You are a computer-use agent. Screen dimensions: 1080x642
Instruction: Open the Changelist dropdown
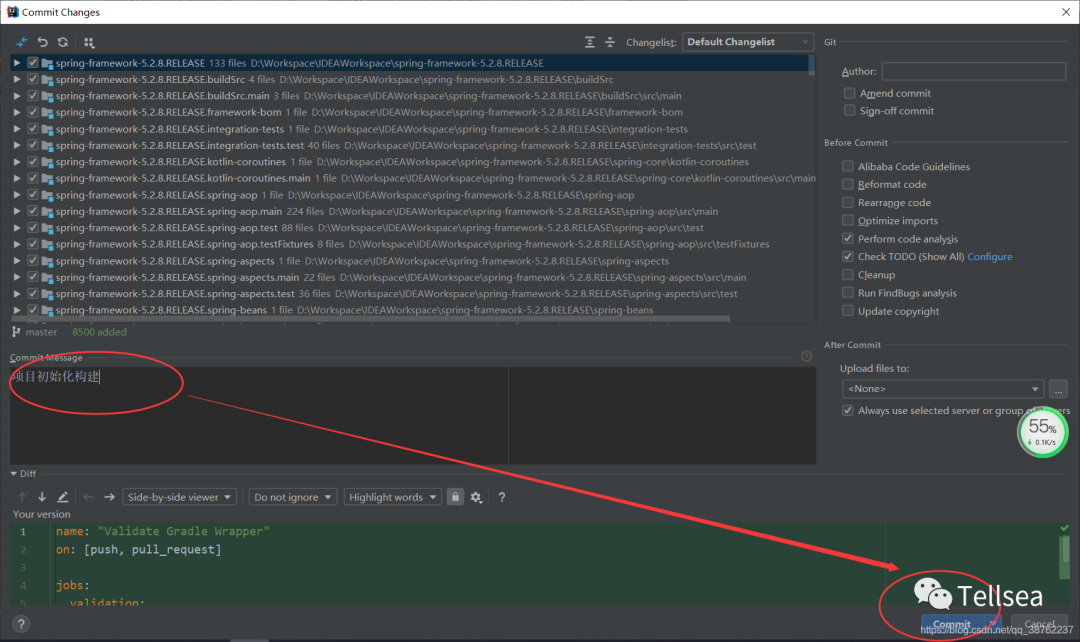pos(747,42)
